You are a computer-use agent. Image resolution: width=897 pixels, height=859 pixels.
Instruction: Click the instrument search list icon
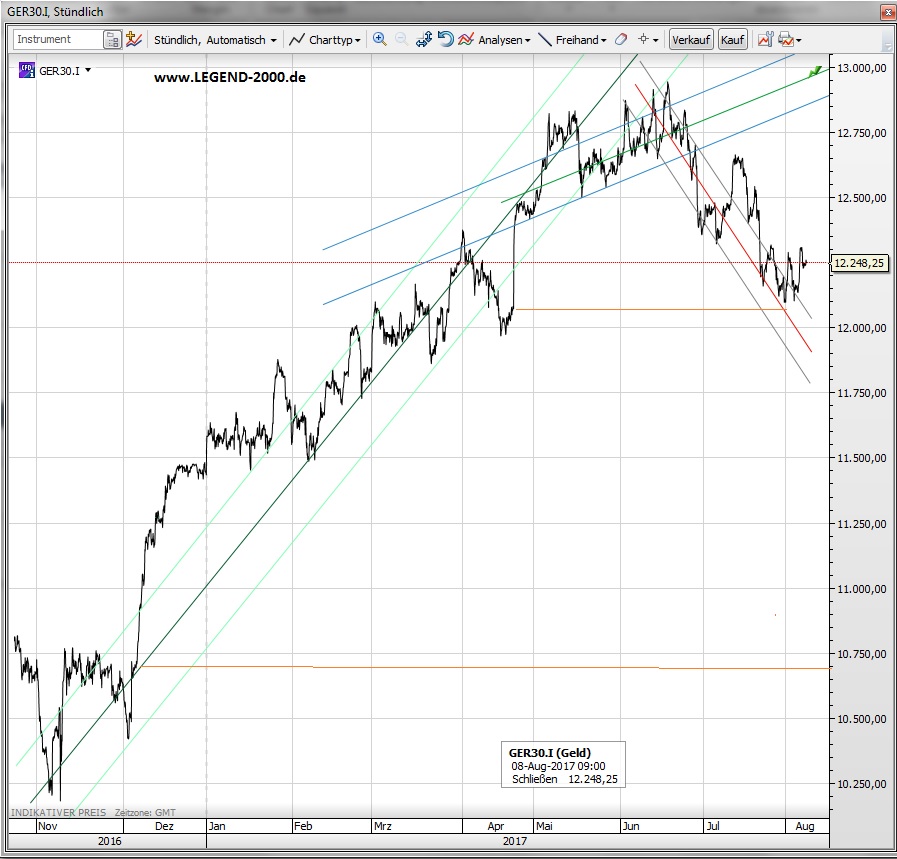pyautogui.click(x=112, y=40)
